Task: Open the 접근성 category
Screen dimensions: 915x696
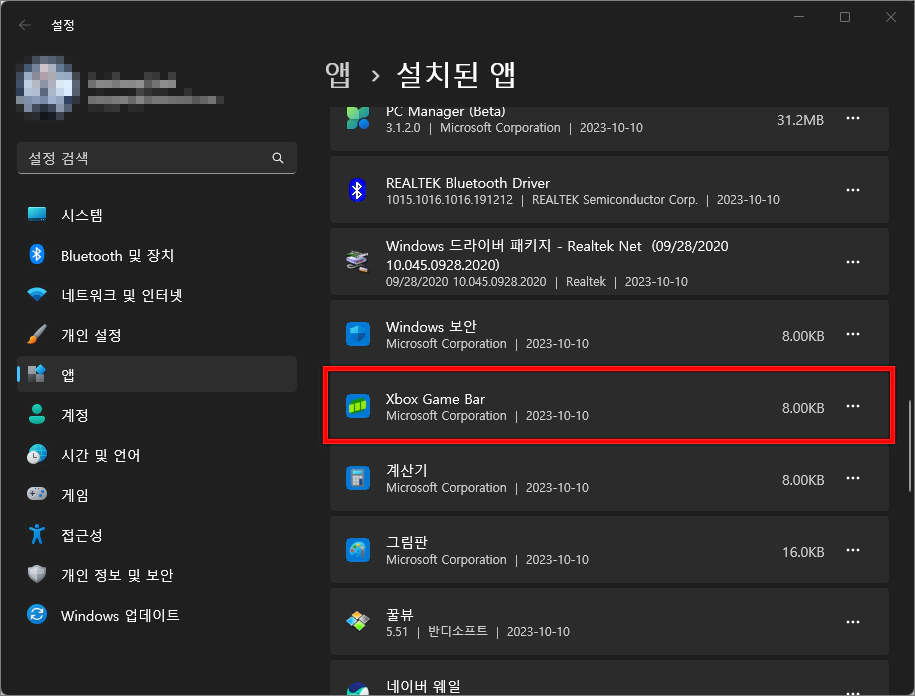Action: pyautogui.click(x=156, y=535)
